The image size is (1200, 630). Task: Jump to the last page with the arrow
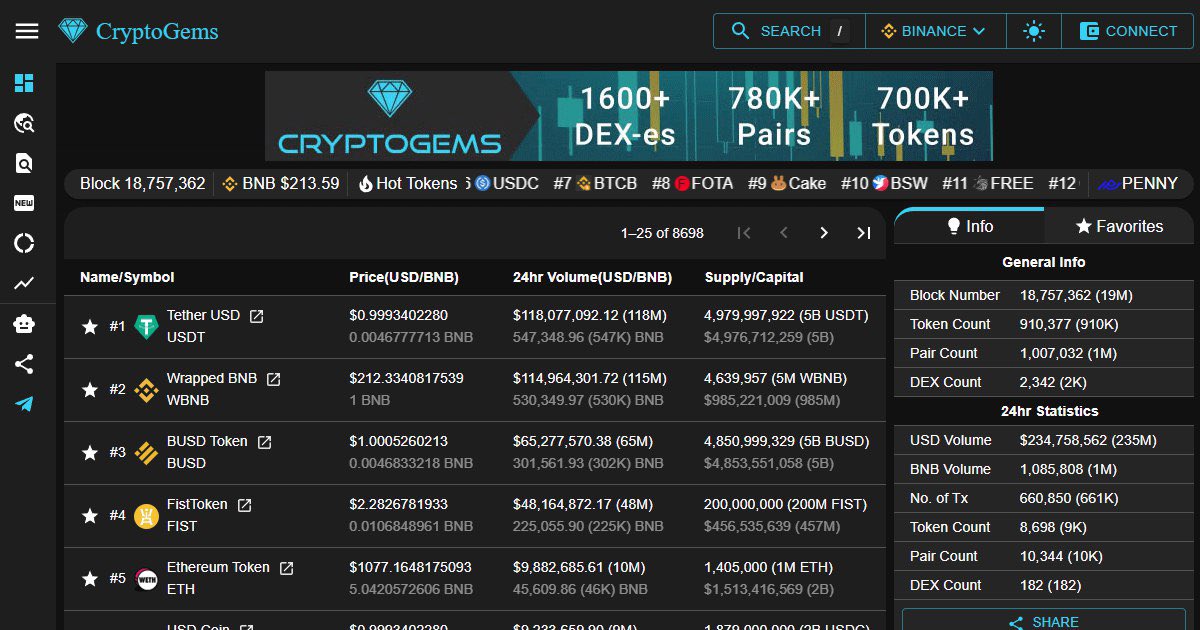click(863, 232)
